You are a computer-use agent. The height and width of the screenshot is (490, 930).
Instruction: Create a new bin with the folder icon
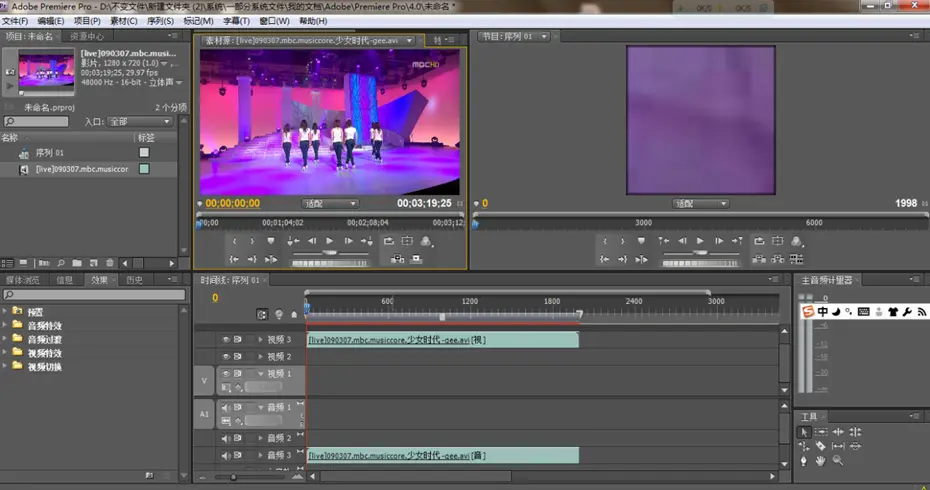pos(77,263)
